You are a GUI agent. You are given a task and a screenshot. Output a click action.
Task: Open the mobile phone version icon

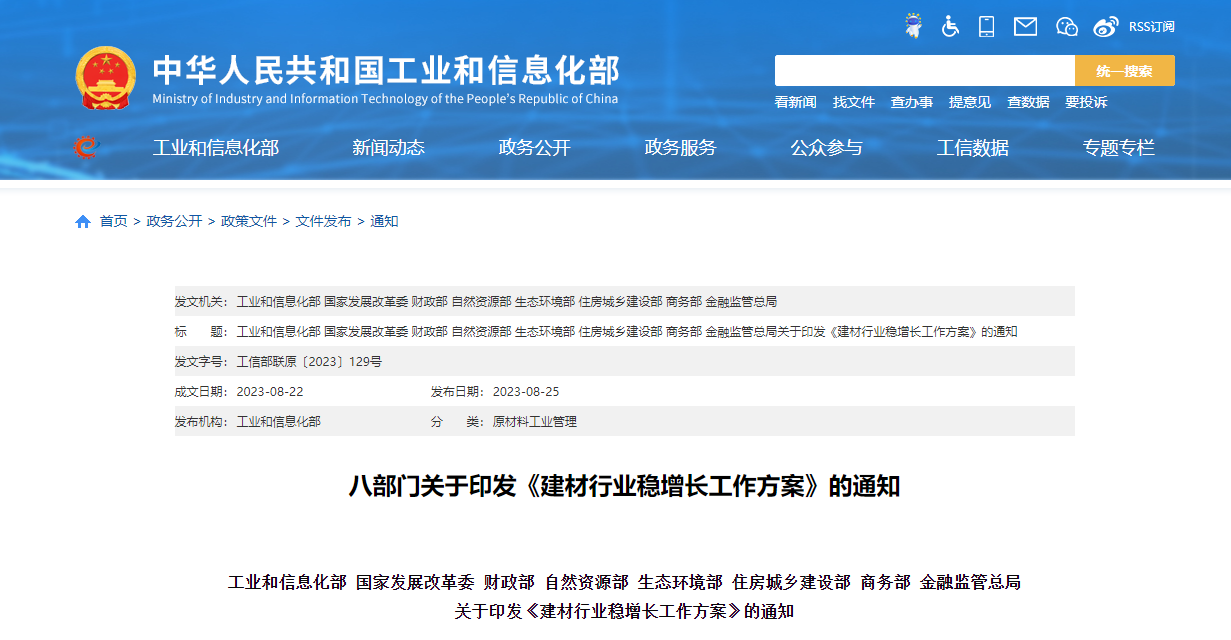[987, 26]
